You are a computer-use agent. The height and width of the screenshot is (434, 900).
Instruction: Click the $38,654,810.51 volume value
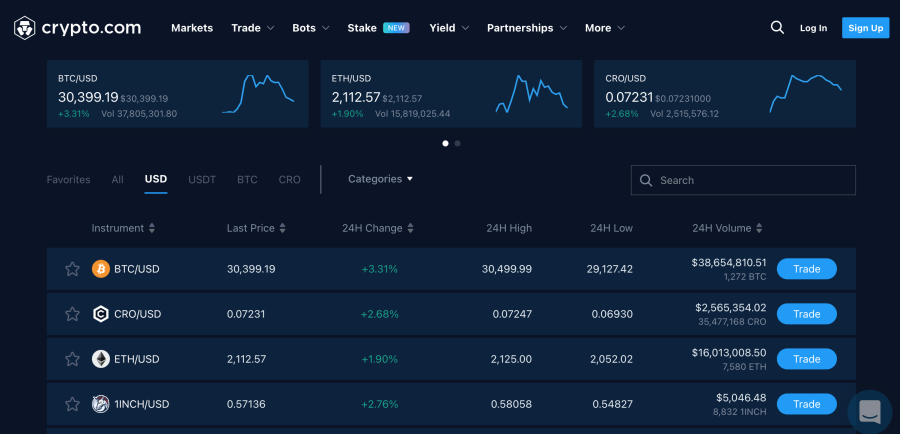click(x=729, y=263)
